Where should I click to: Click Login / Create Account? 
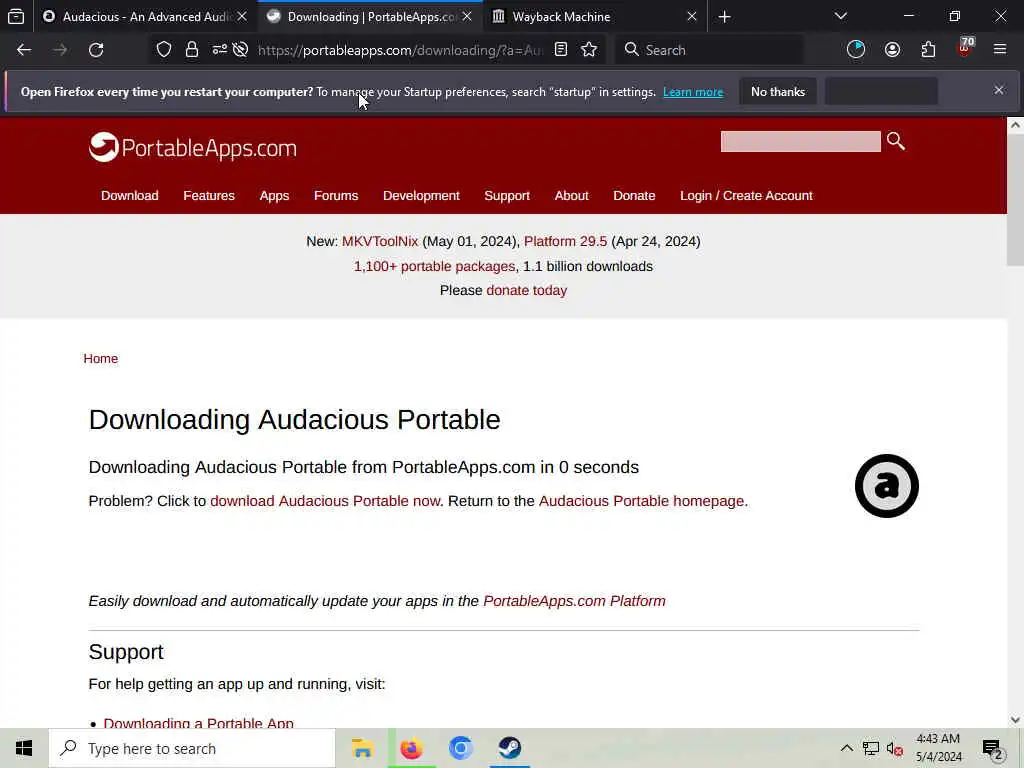click(x=746, y=196)
